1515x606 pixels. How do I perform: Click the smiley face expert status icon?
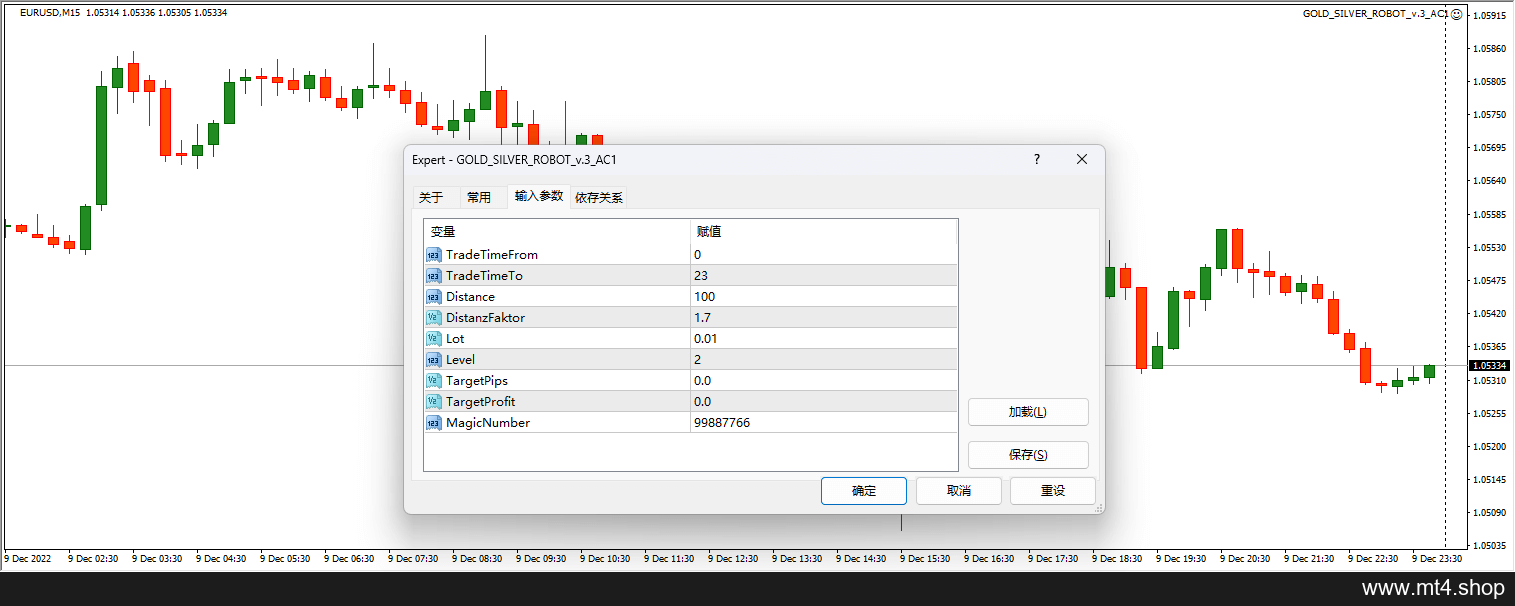1456,14
